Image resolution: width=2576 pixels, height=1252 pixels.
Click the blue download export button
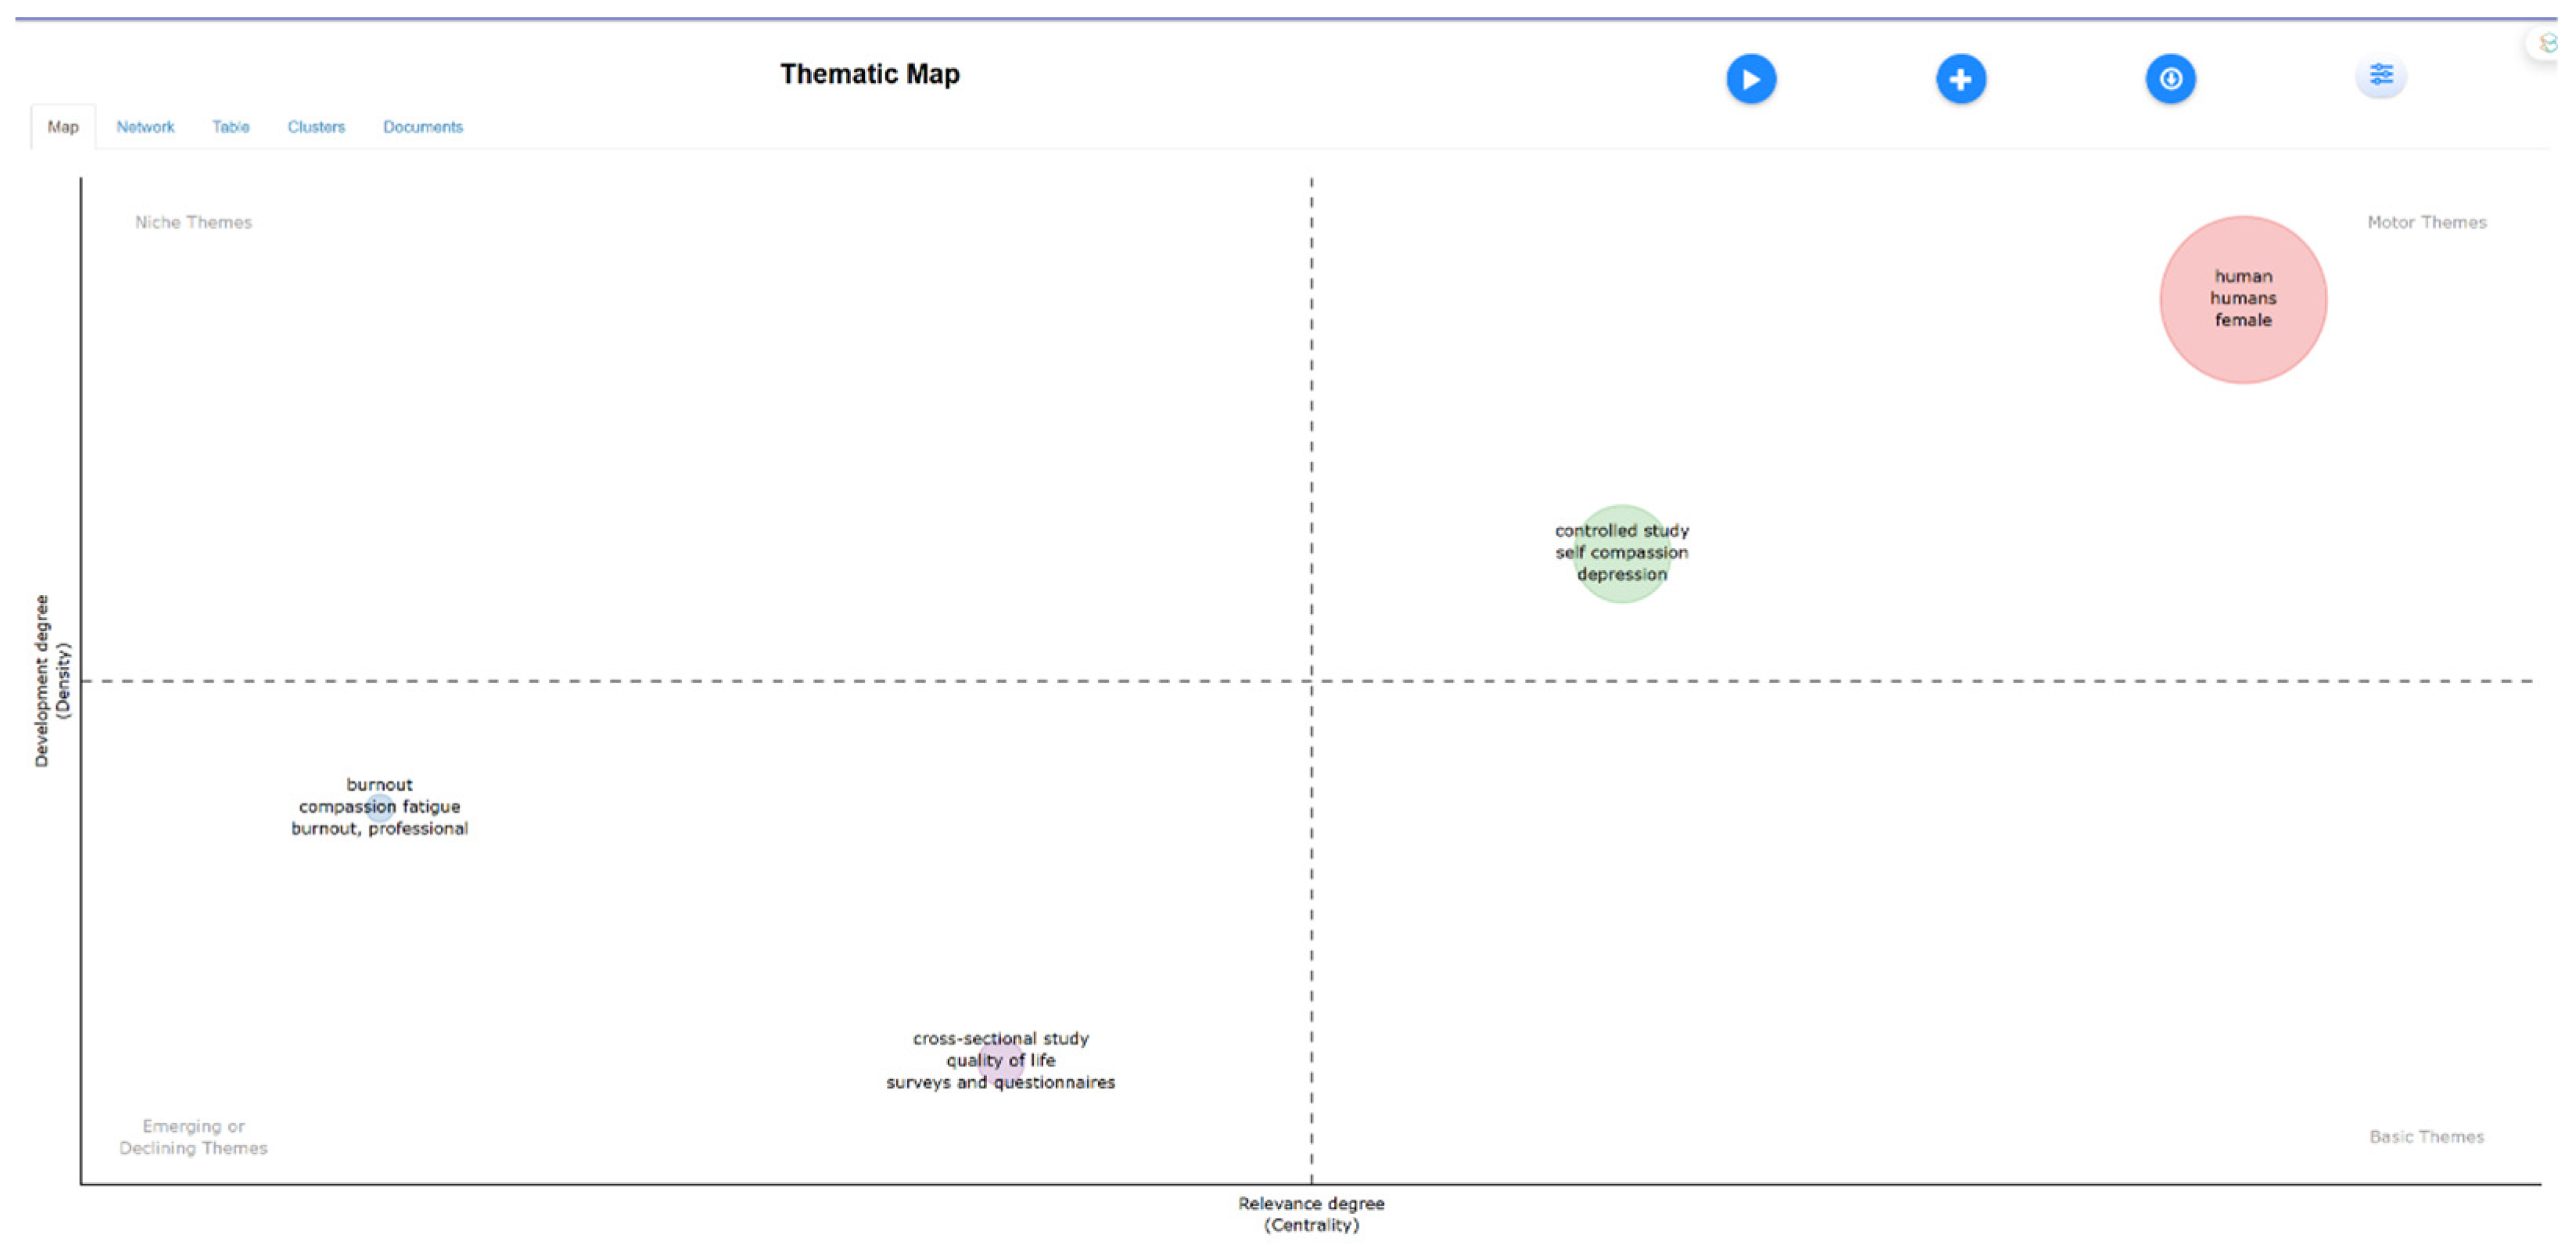[2170, 79]
